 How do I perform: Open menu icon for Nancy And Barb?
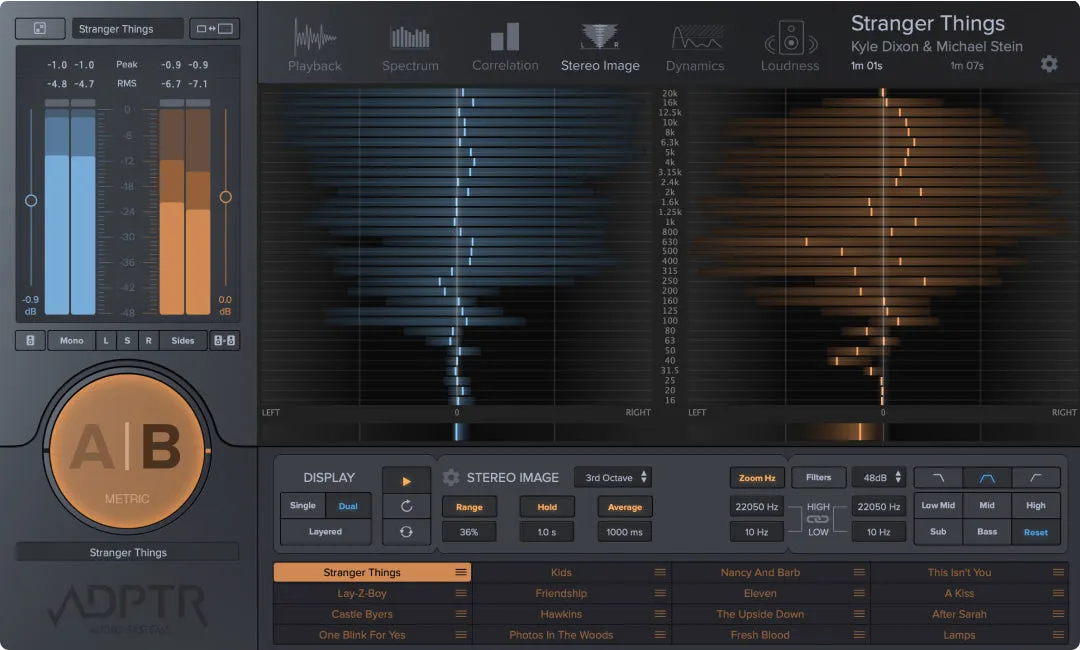click(x=859, y=572)
